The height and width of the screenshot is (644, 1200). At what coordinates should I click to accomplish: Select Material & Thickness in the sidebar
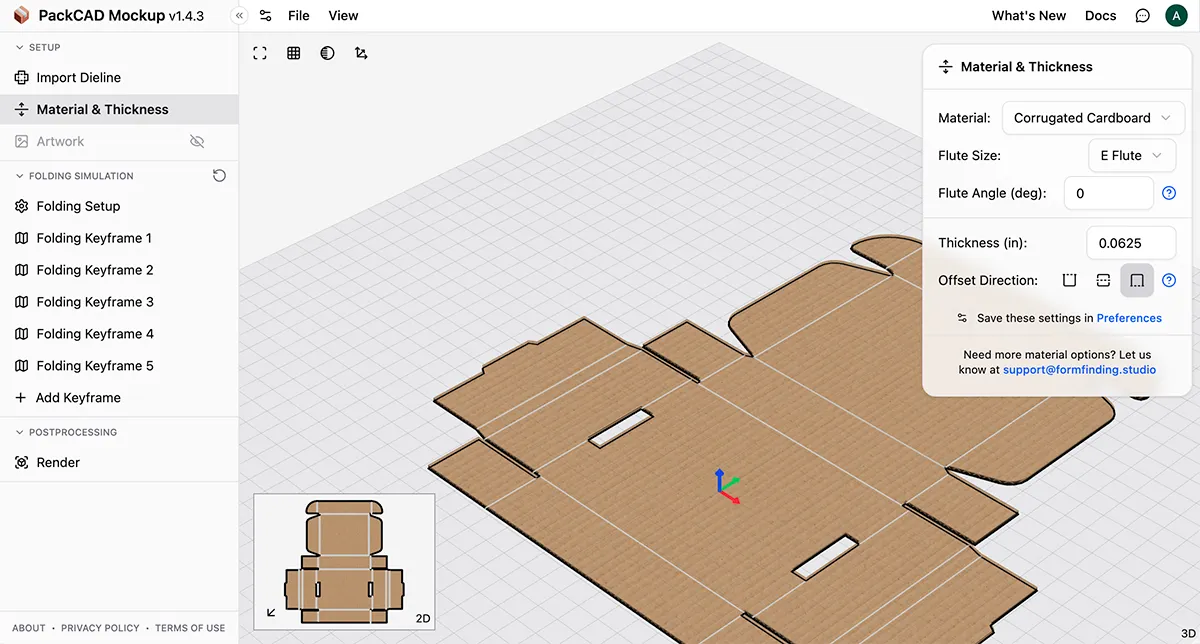pyautogui.click(x=119, y=109)
